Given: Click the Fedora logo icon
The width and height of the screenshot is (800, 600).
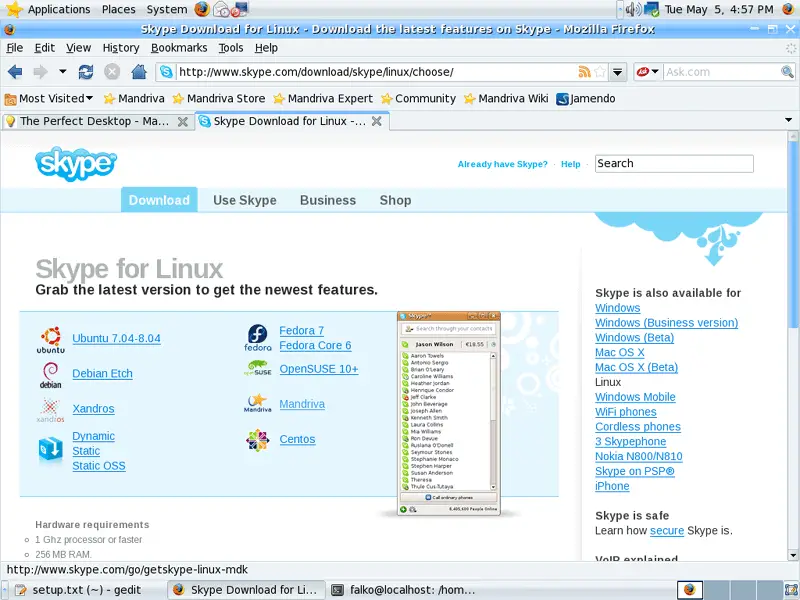Looking at the screenshot, I should point(258,338).
